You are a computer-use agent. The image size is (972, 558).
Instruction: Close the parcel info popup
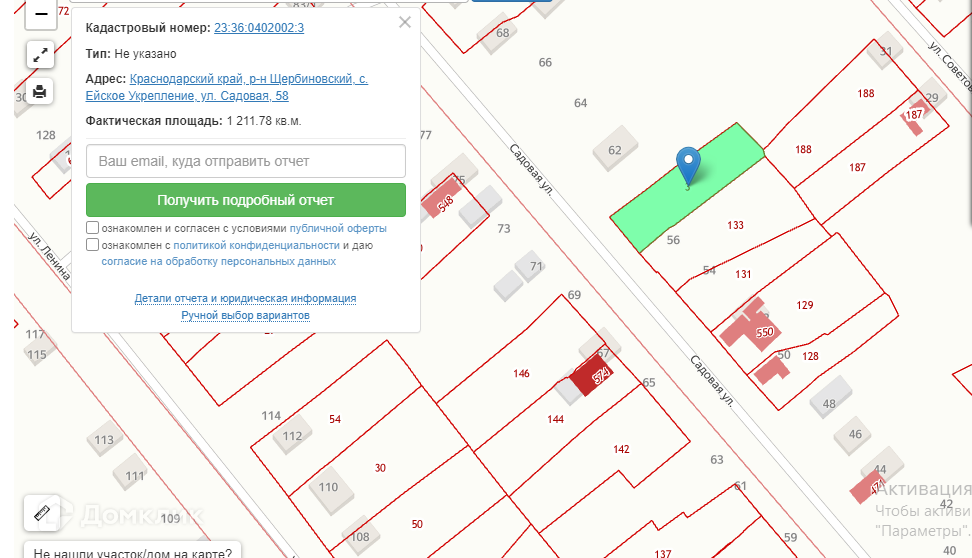click(x=405, y=22)
